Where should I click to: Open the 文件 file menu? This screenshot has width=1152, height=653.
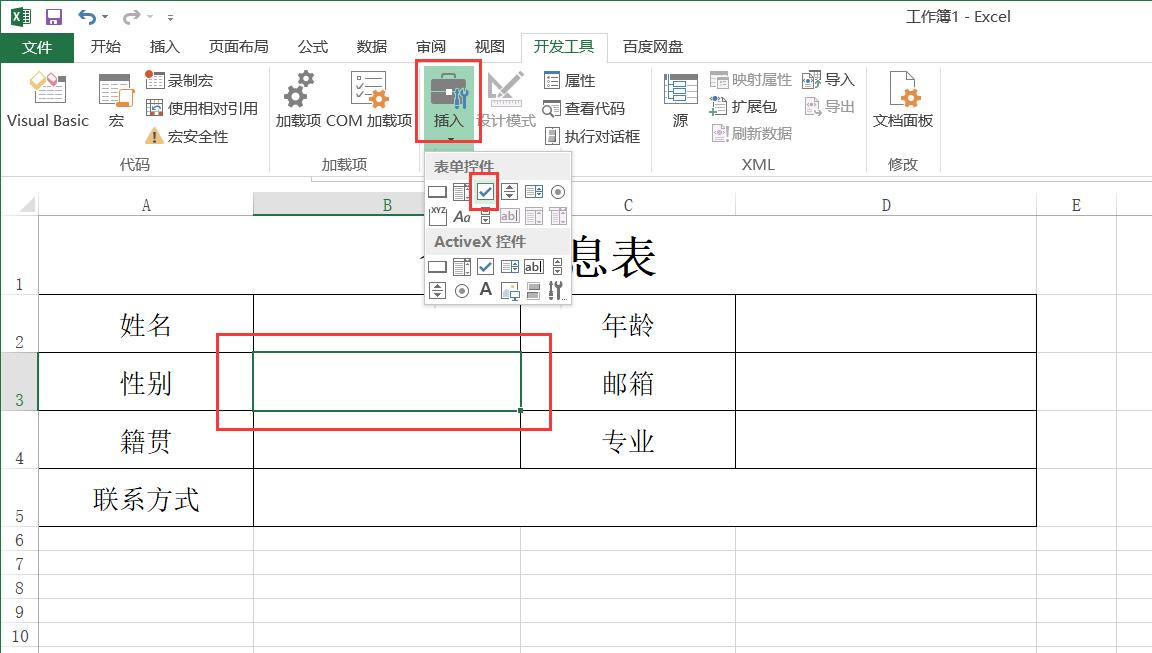tap(37, 47)
